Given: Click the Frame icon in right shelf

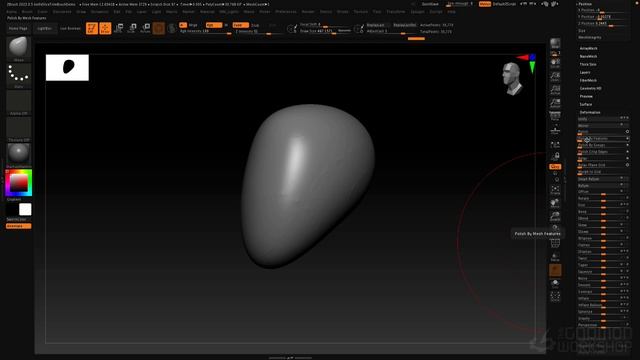Looking at the screenshot, I should 555,190.
